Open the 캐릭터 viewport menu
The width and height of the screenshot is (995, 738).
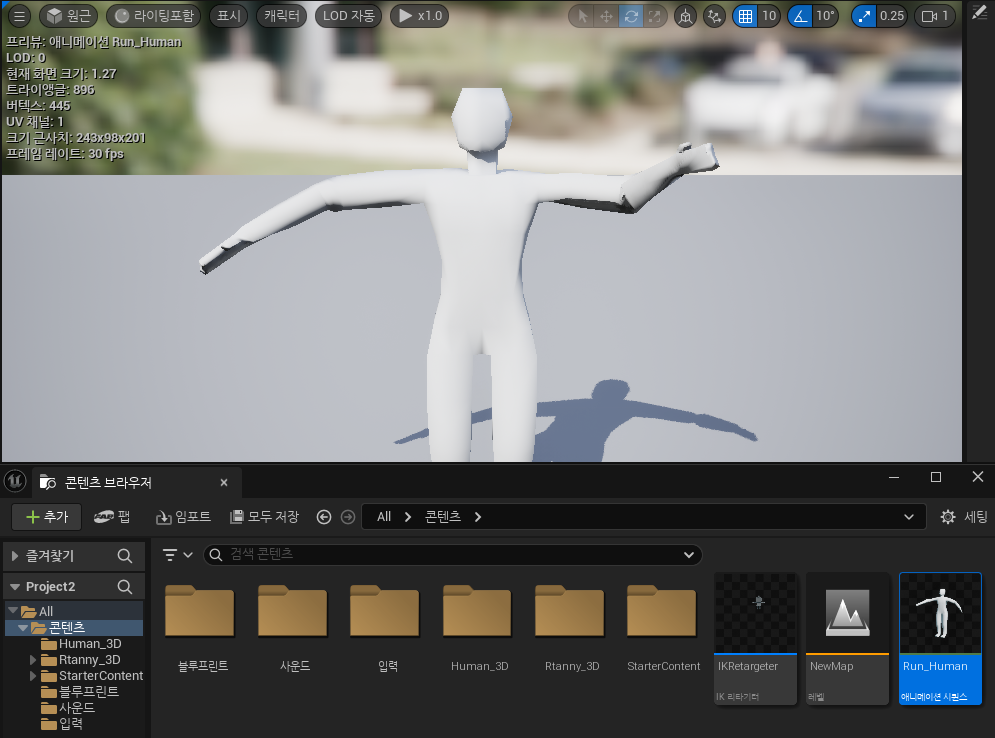click(x=282, y=16)
